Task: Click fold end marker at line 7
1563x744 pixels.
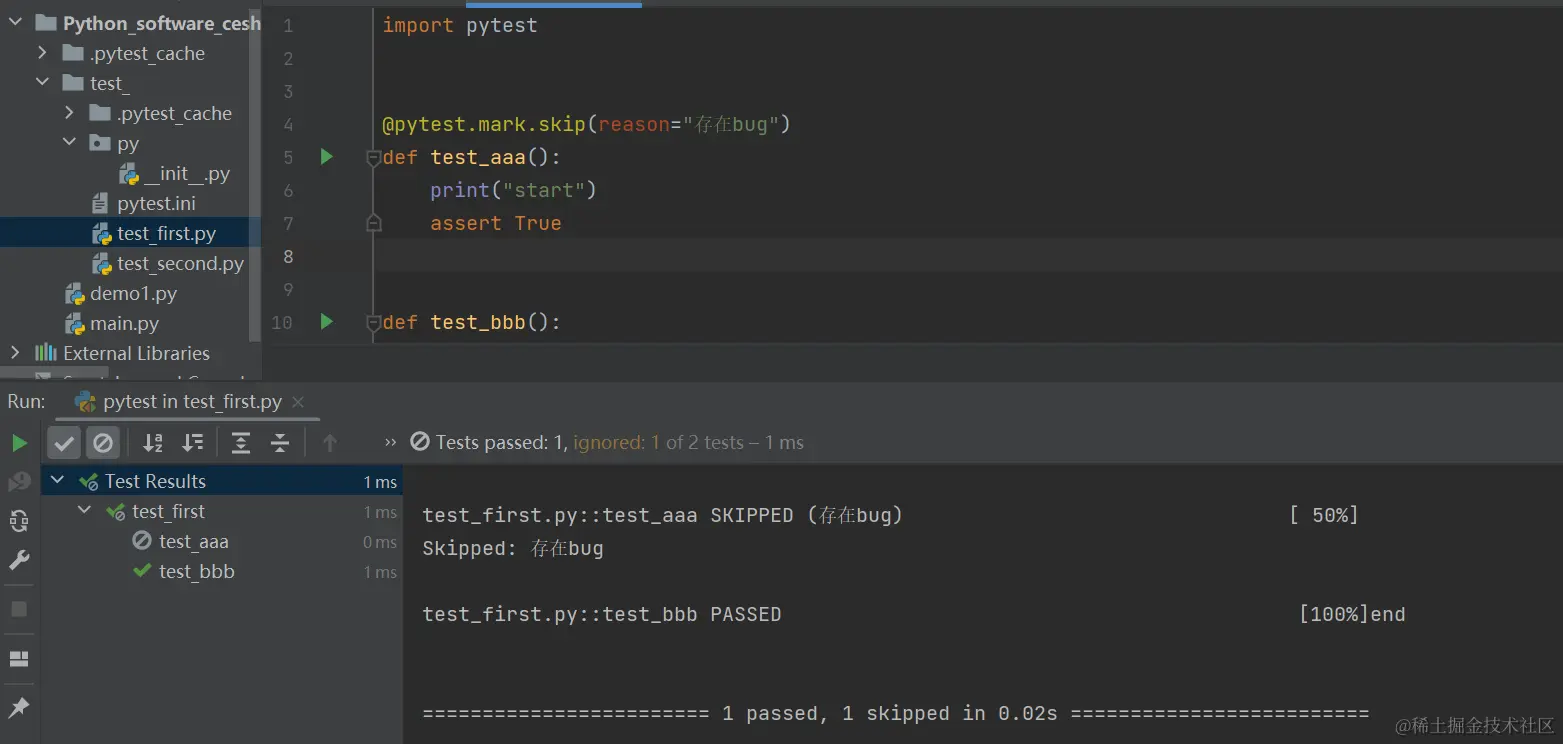Action: pos(374,224)
